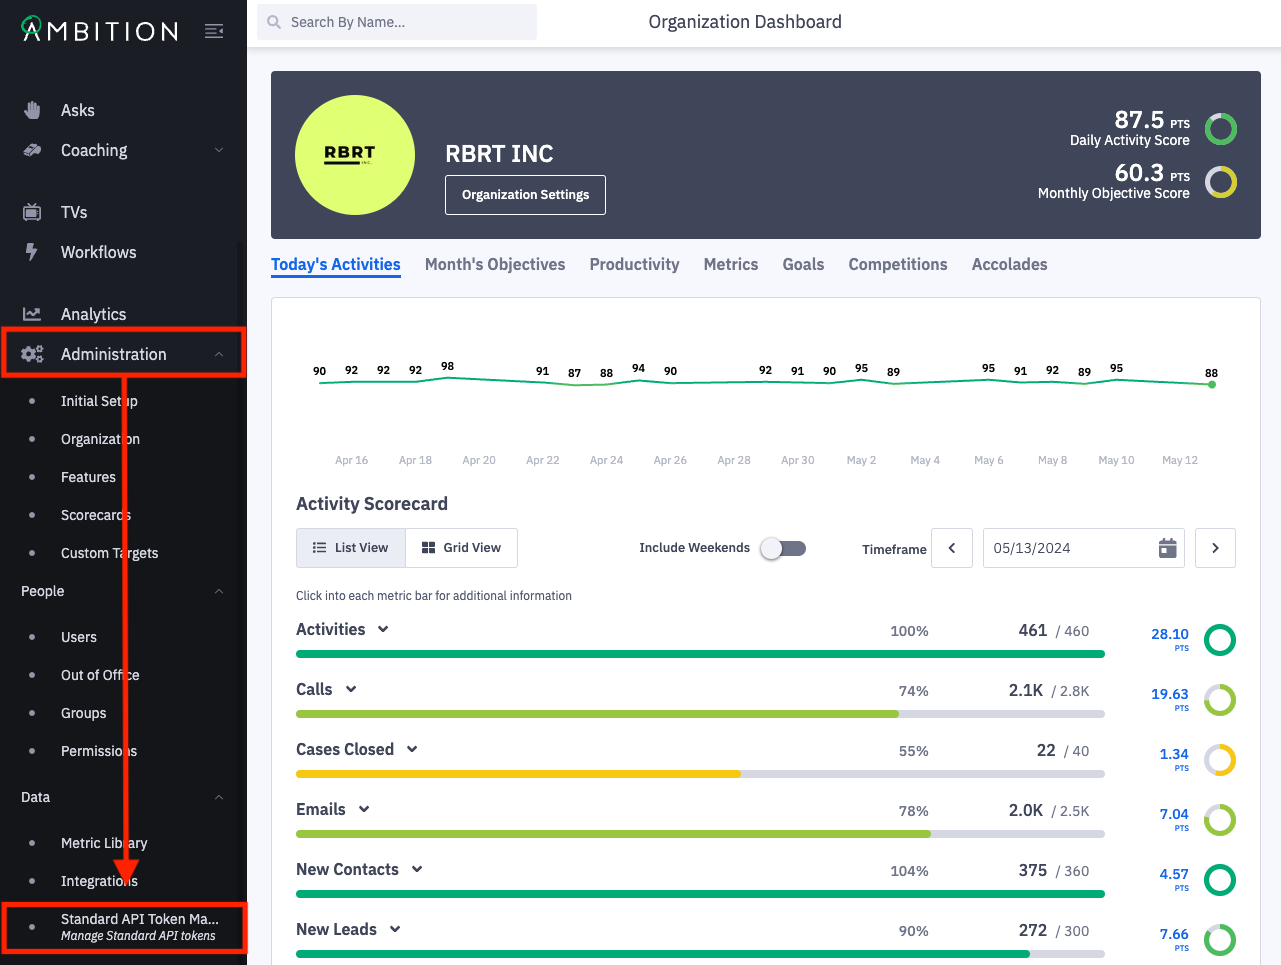Click the Analytics chart icon
The width and height of the screenshot is (1281, 965).
click(x=32, y=314)
